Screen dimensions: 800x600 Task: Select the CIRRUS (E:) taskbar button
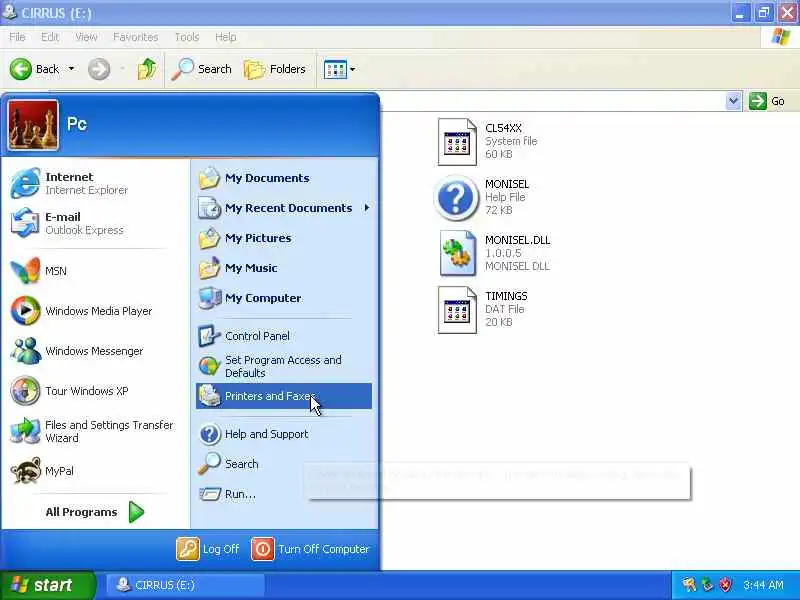coord(185,585)
